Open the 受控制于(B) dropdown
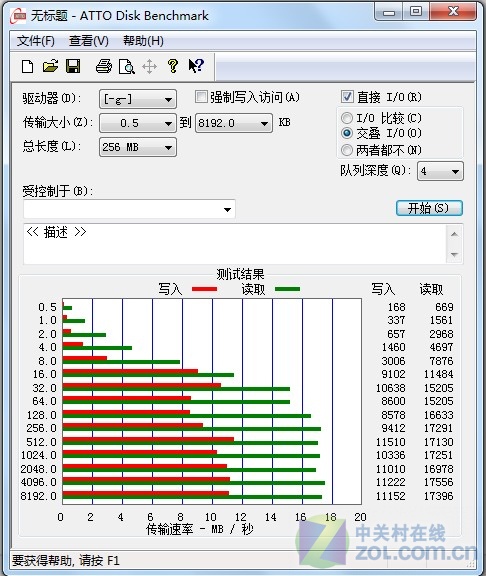Viewport: 486px width, 576px height. [x=129, y=209]
